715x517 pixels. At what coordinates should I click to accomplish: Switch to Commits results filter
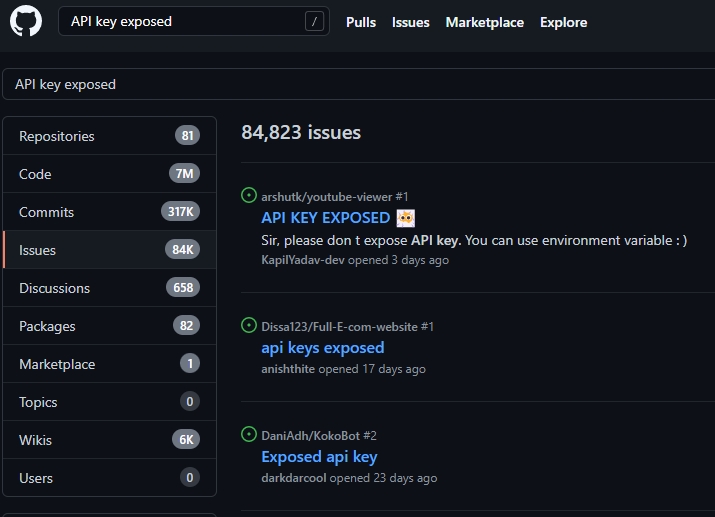tap(47, 212)
